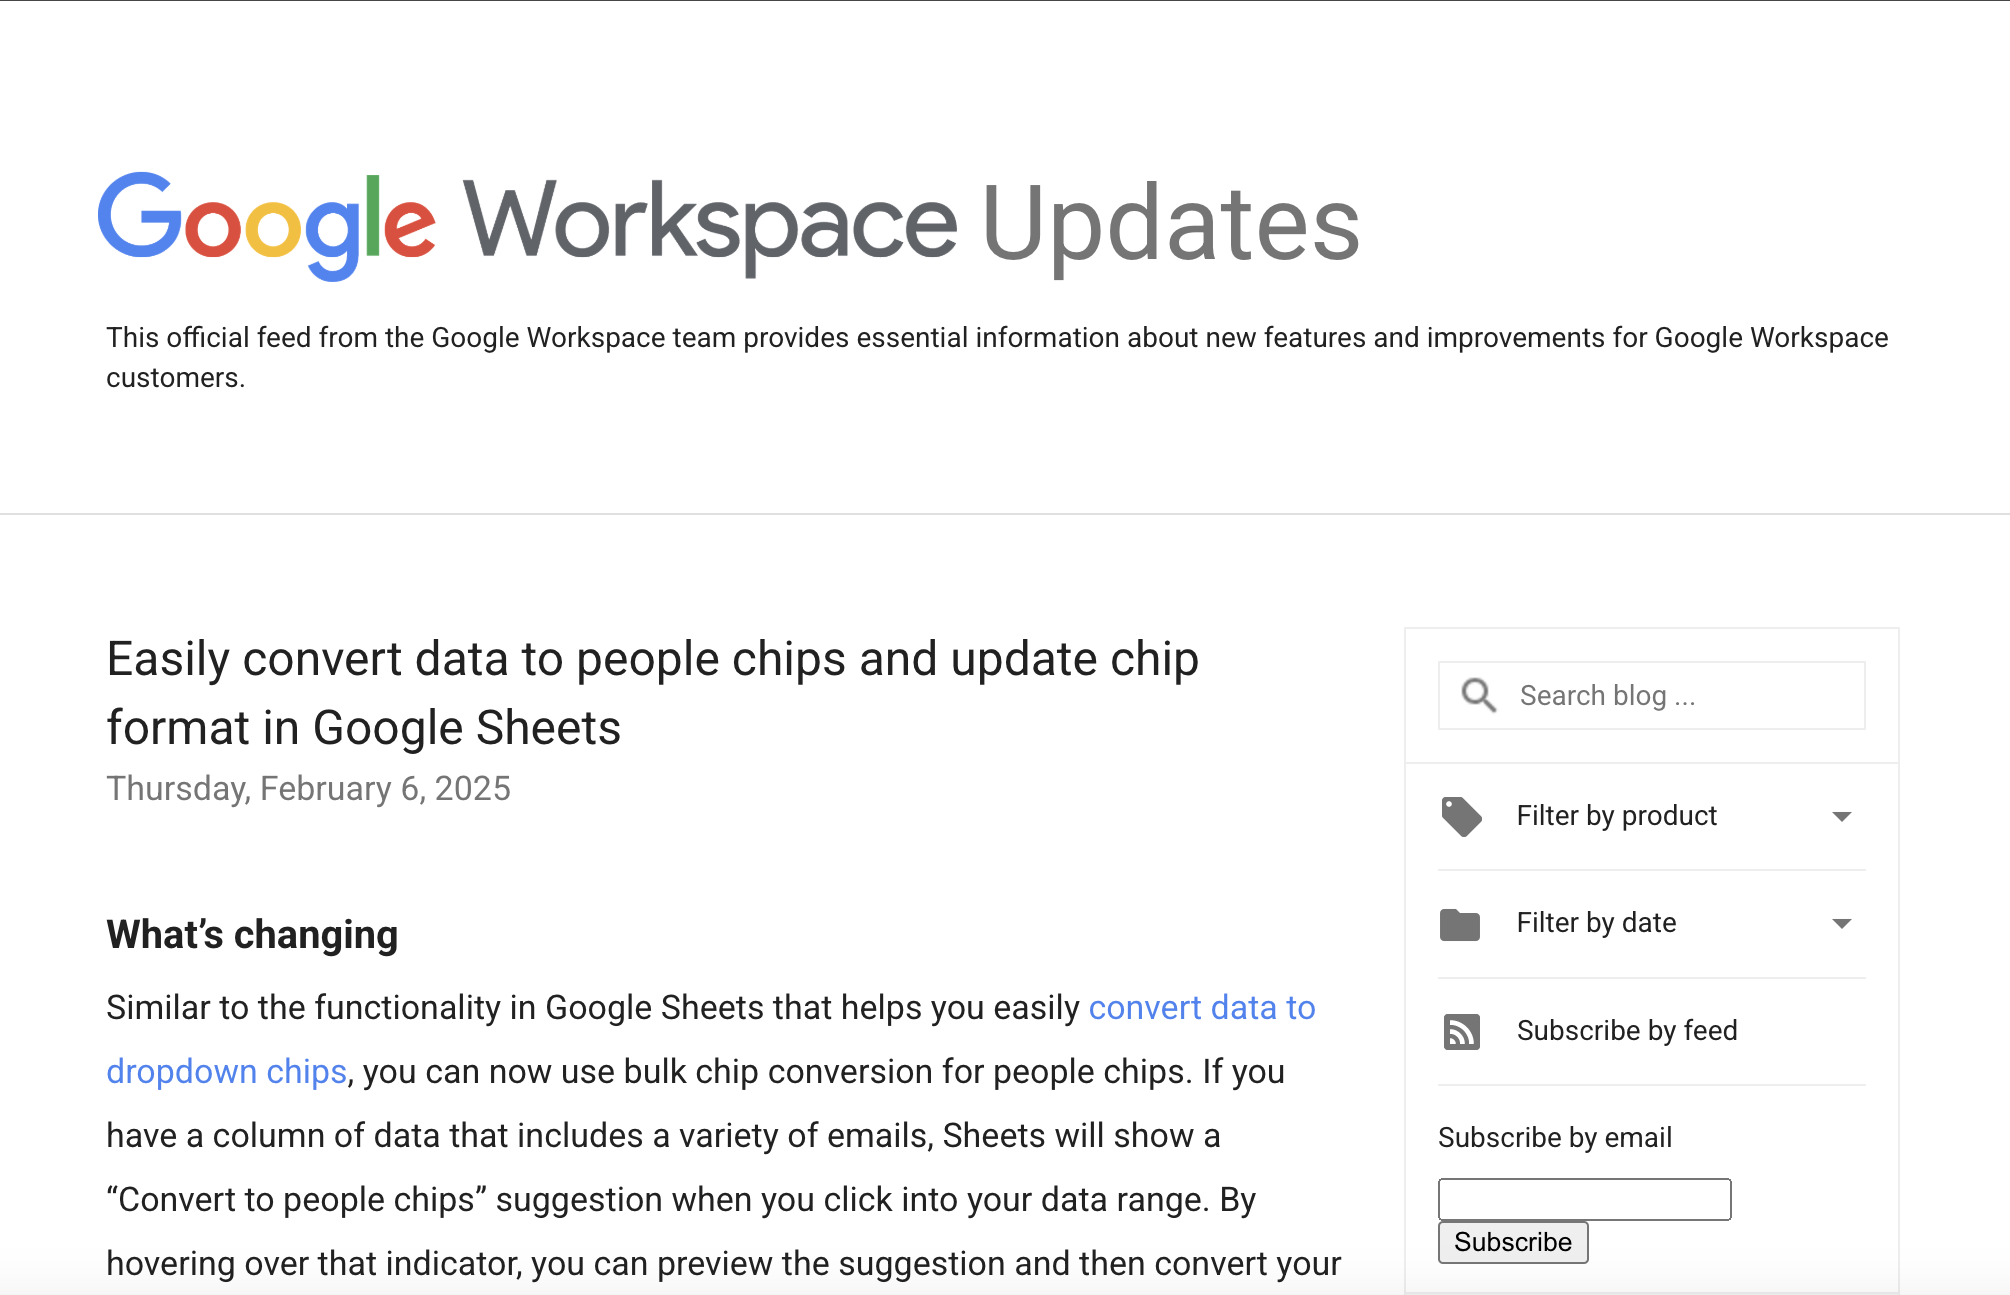The width and height of the screenshot is (2010, 1295).
Task: Open Filter by date options
Action: click(1596, 923)
